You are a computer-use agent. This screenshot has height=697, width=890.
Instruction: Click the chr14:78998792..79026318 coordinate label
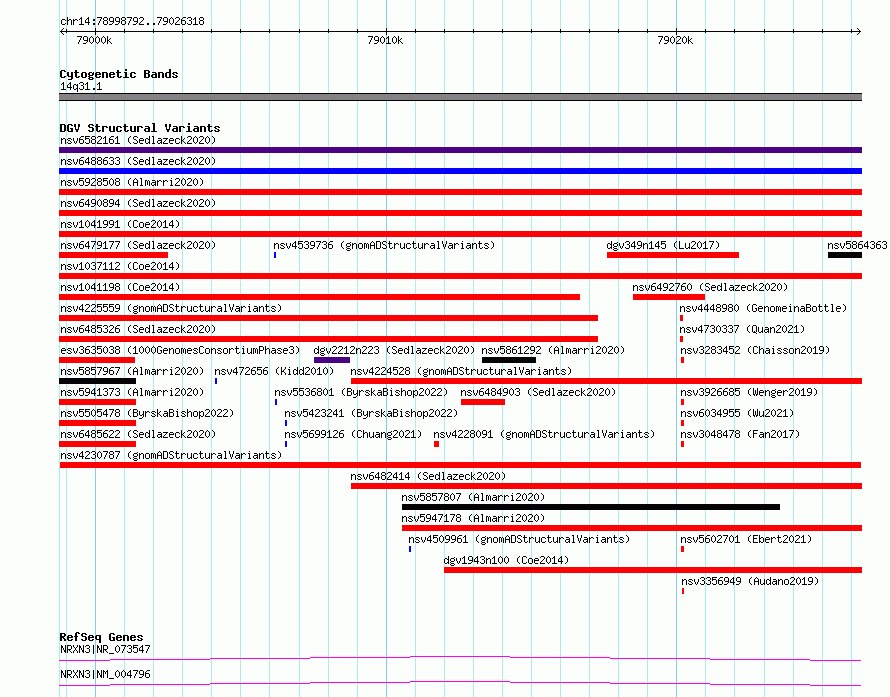coord(132,21)
